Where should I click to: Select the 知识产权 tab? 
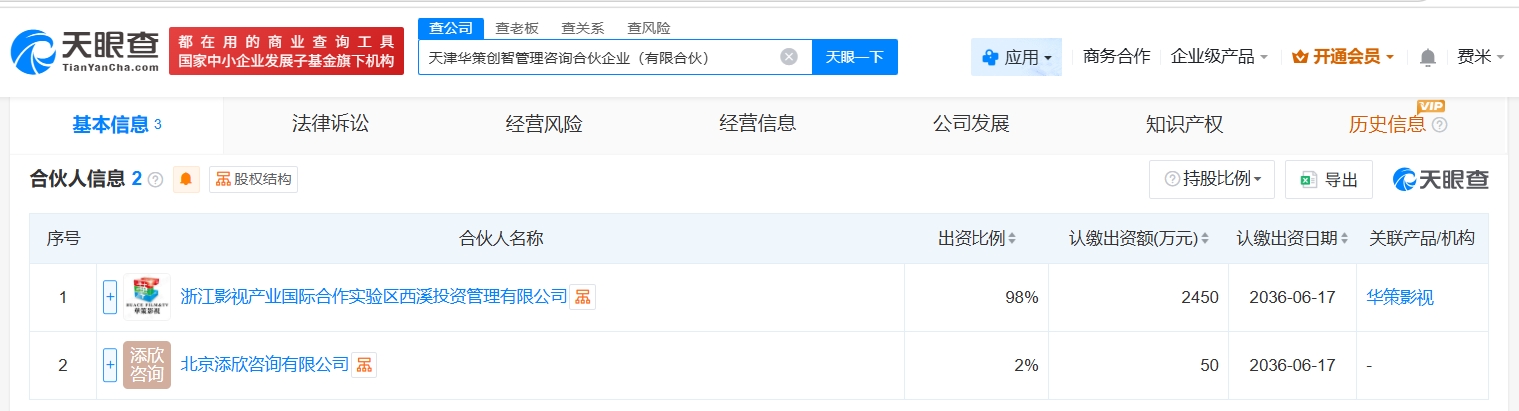coord(1185,125)
